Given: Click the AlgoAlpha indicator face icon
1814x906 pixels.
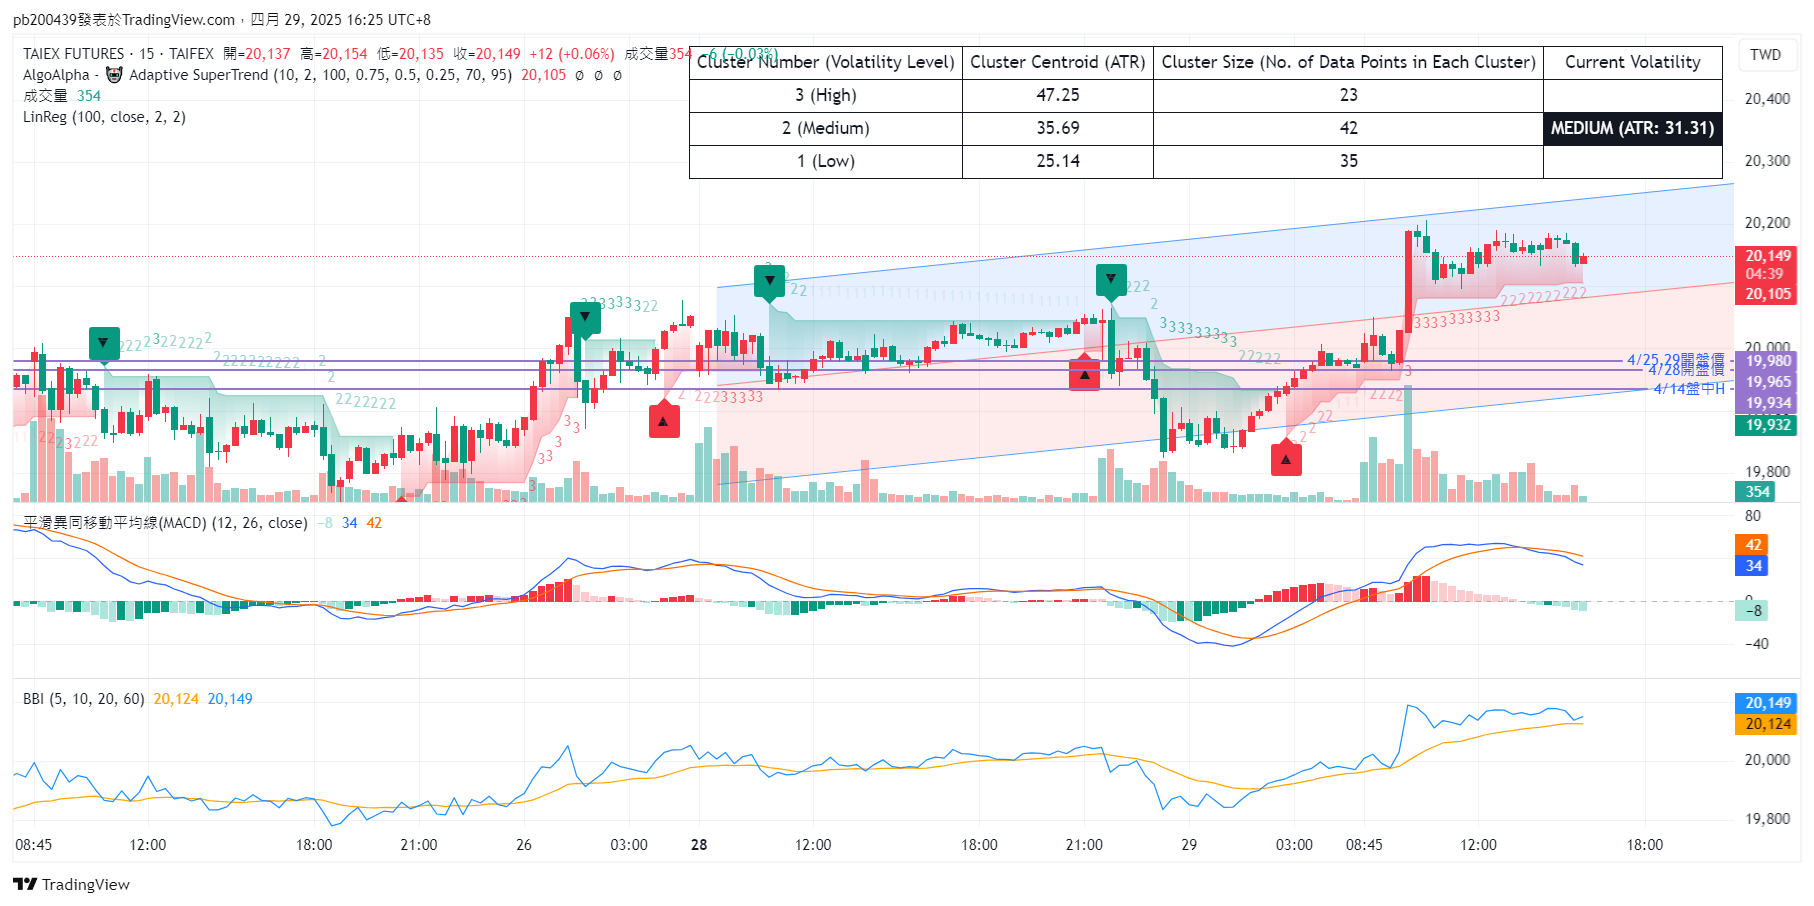Looking at the screenshot, I should click(114, 75).
